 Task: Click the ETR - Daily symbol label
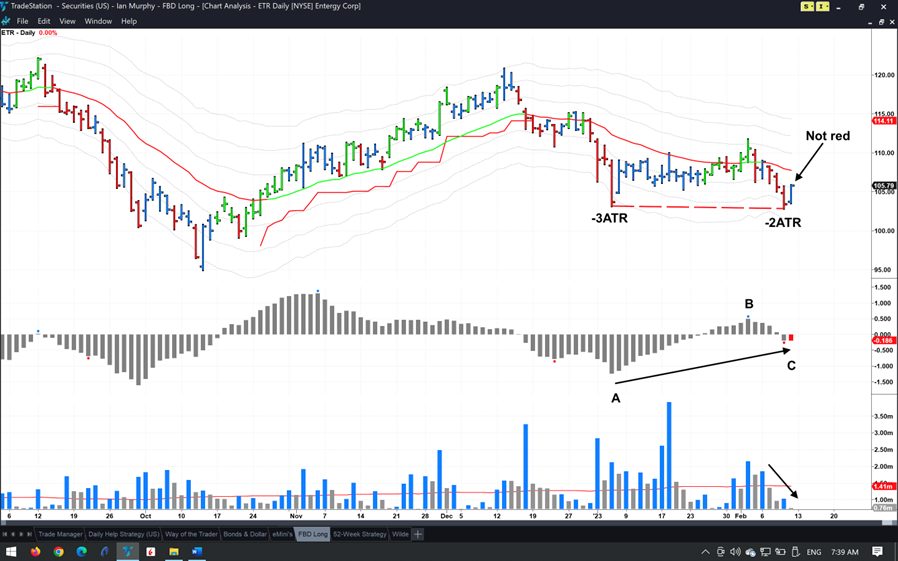[18, 33]
